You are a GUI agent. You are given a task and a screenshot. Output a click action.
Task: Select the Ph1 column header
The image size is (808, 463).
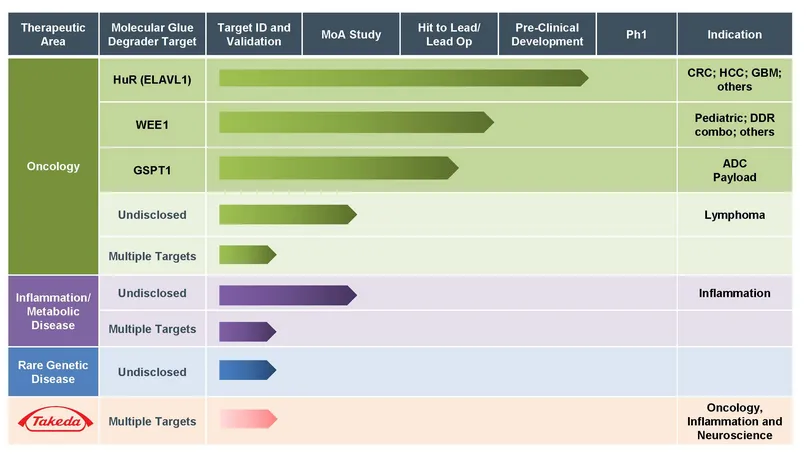[636, 35]
